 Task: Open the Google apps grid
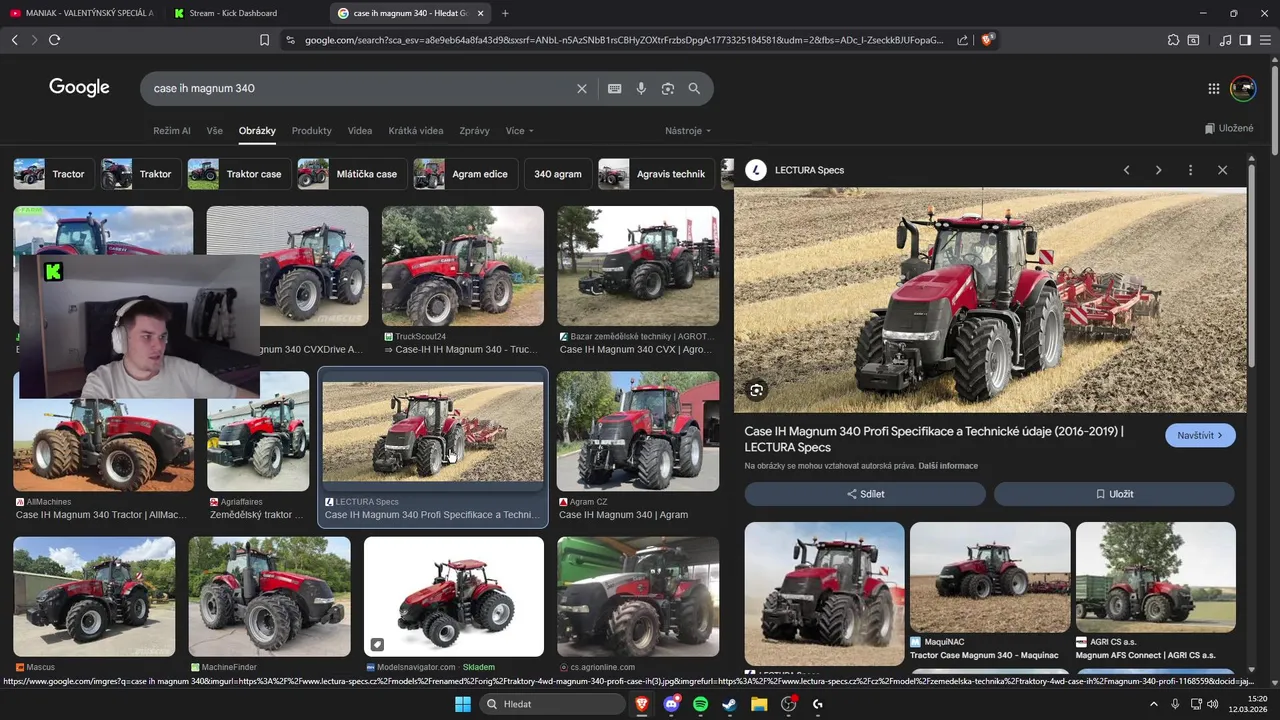click(x=1214, y=88)
